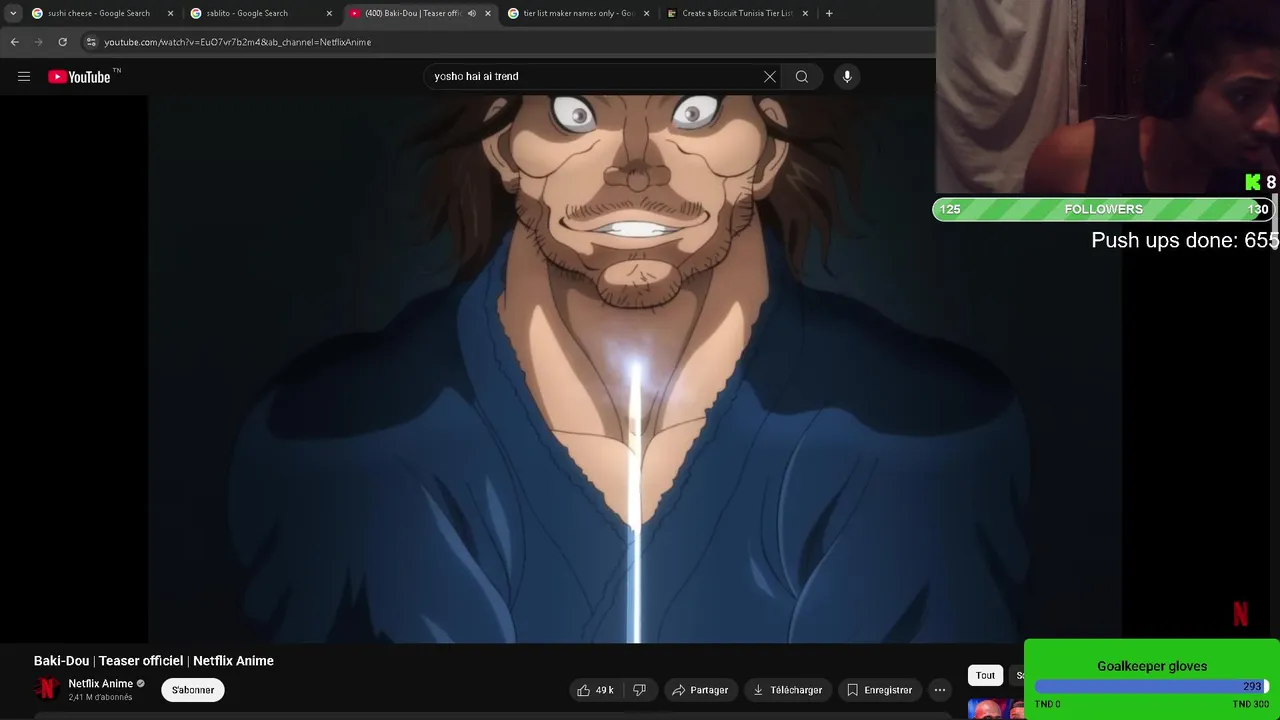Click the Push ups done counter text
Viewport: 1280px width, 720px height.
click(x=1184, y=240)
